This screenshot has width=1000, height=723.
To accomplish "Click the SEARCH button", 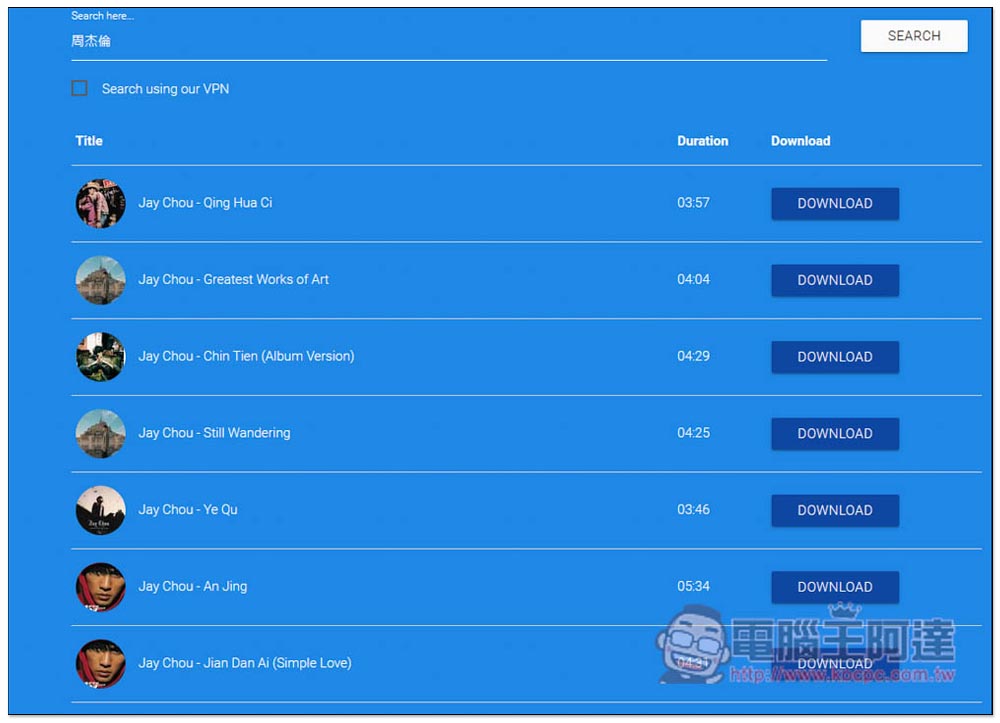I will (913, 36).
